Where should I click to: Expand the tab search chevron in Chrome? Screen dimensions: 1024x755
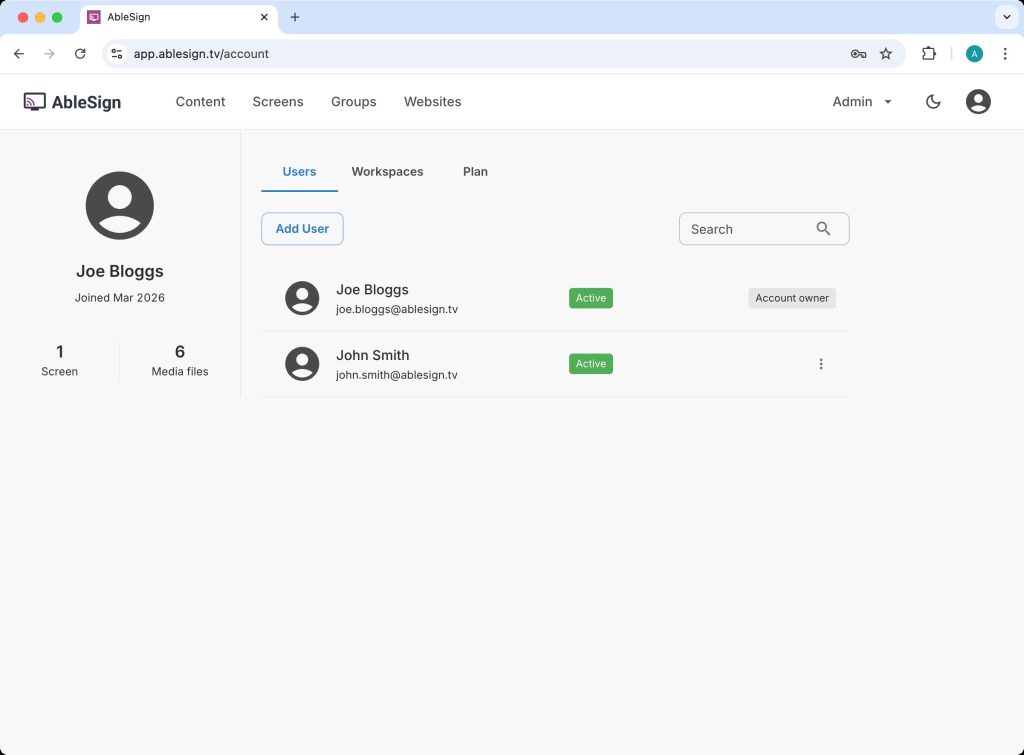pos(1005,17)
